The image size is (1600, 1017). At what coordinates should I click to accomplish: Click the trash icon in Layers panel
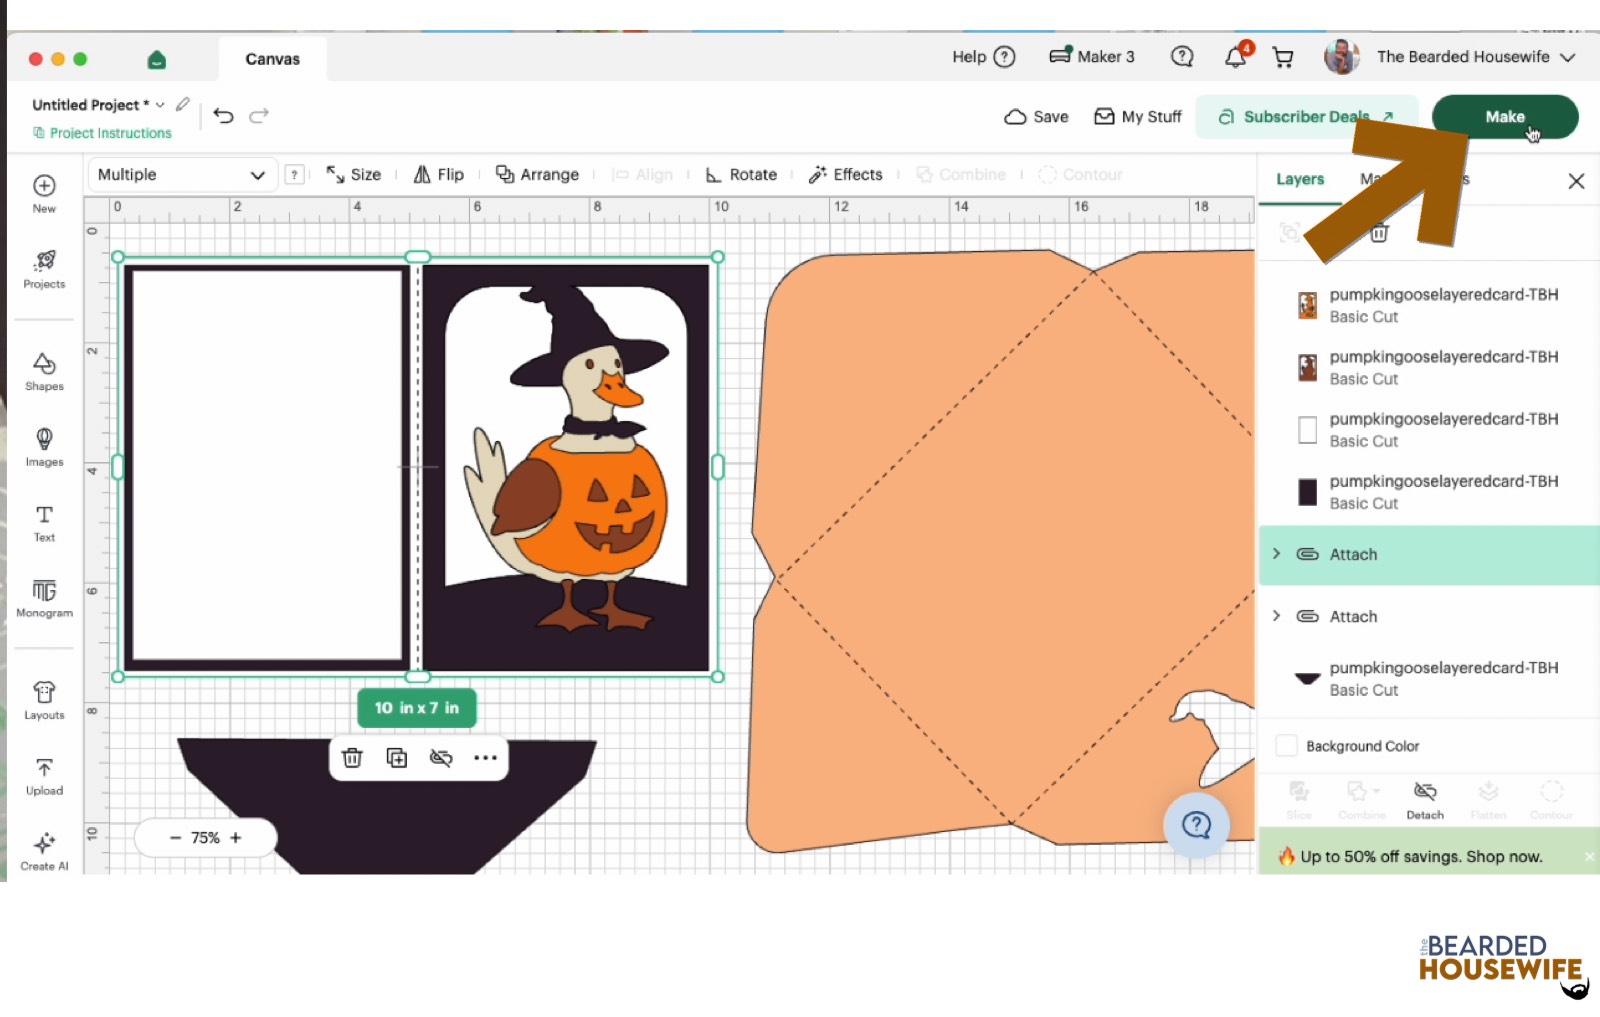[1379, 233]
